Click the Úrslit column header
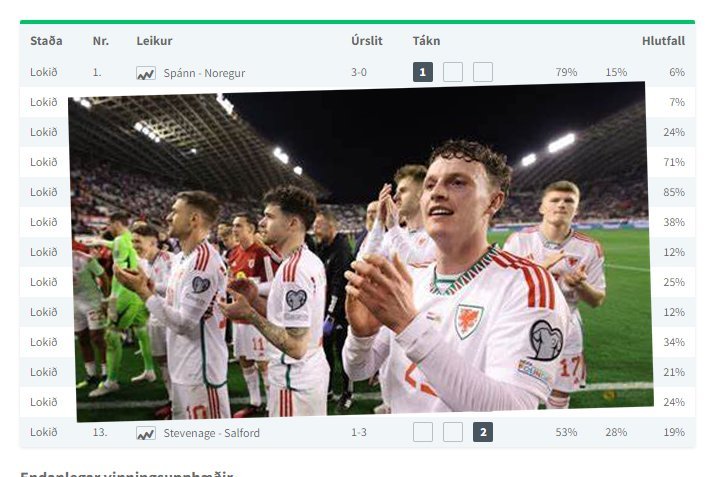Viewport: 716px width, 477px height. tap(367, 41)
